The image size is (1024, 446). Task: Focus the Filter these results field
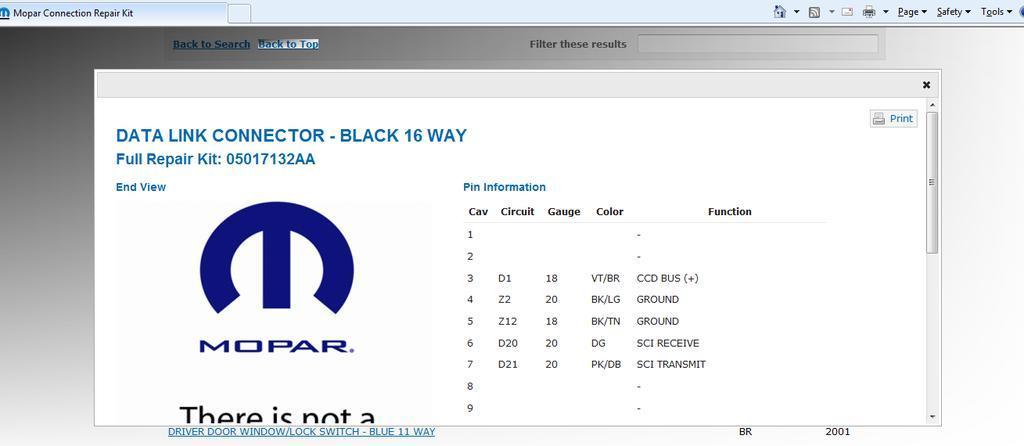point(758,44)
